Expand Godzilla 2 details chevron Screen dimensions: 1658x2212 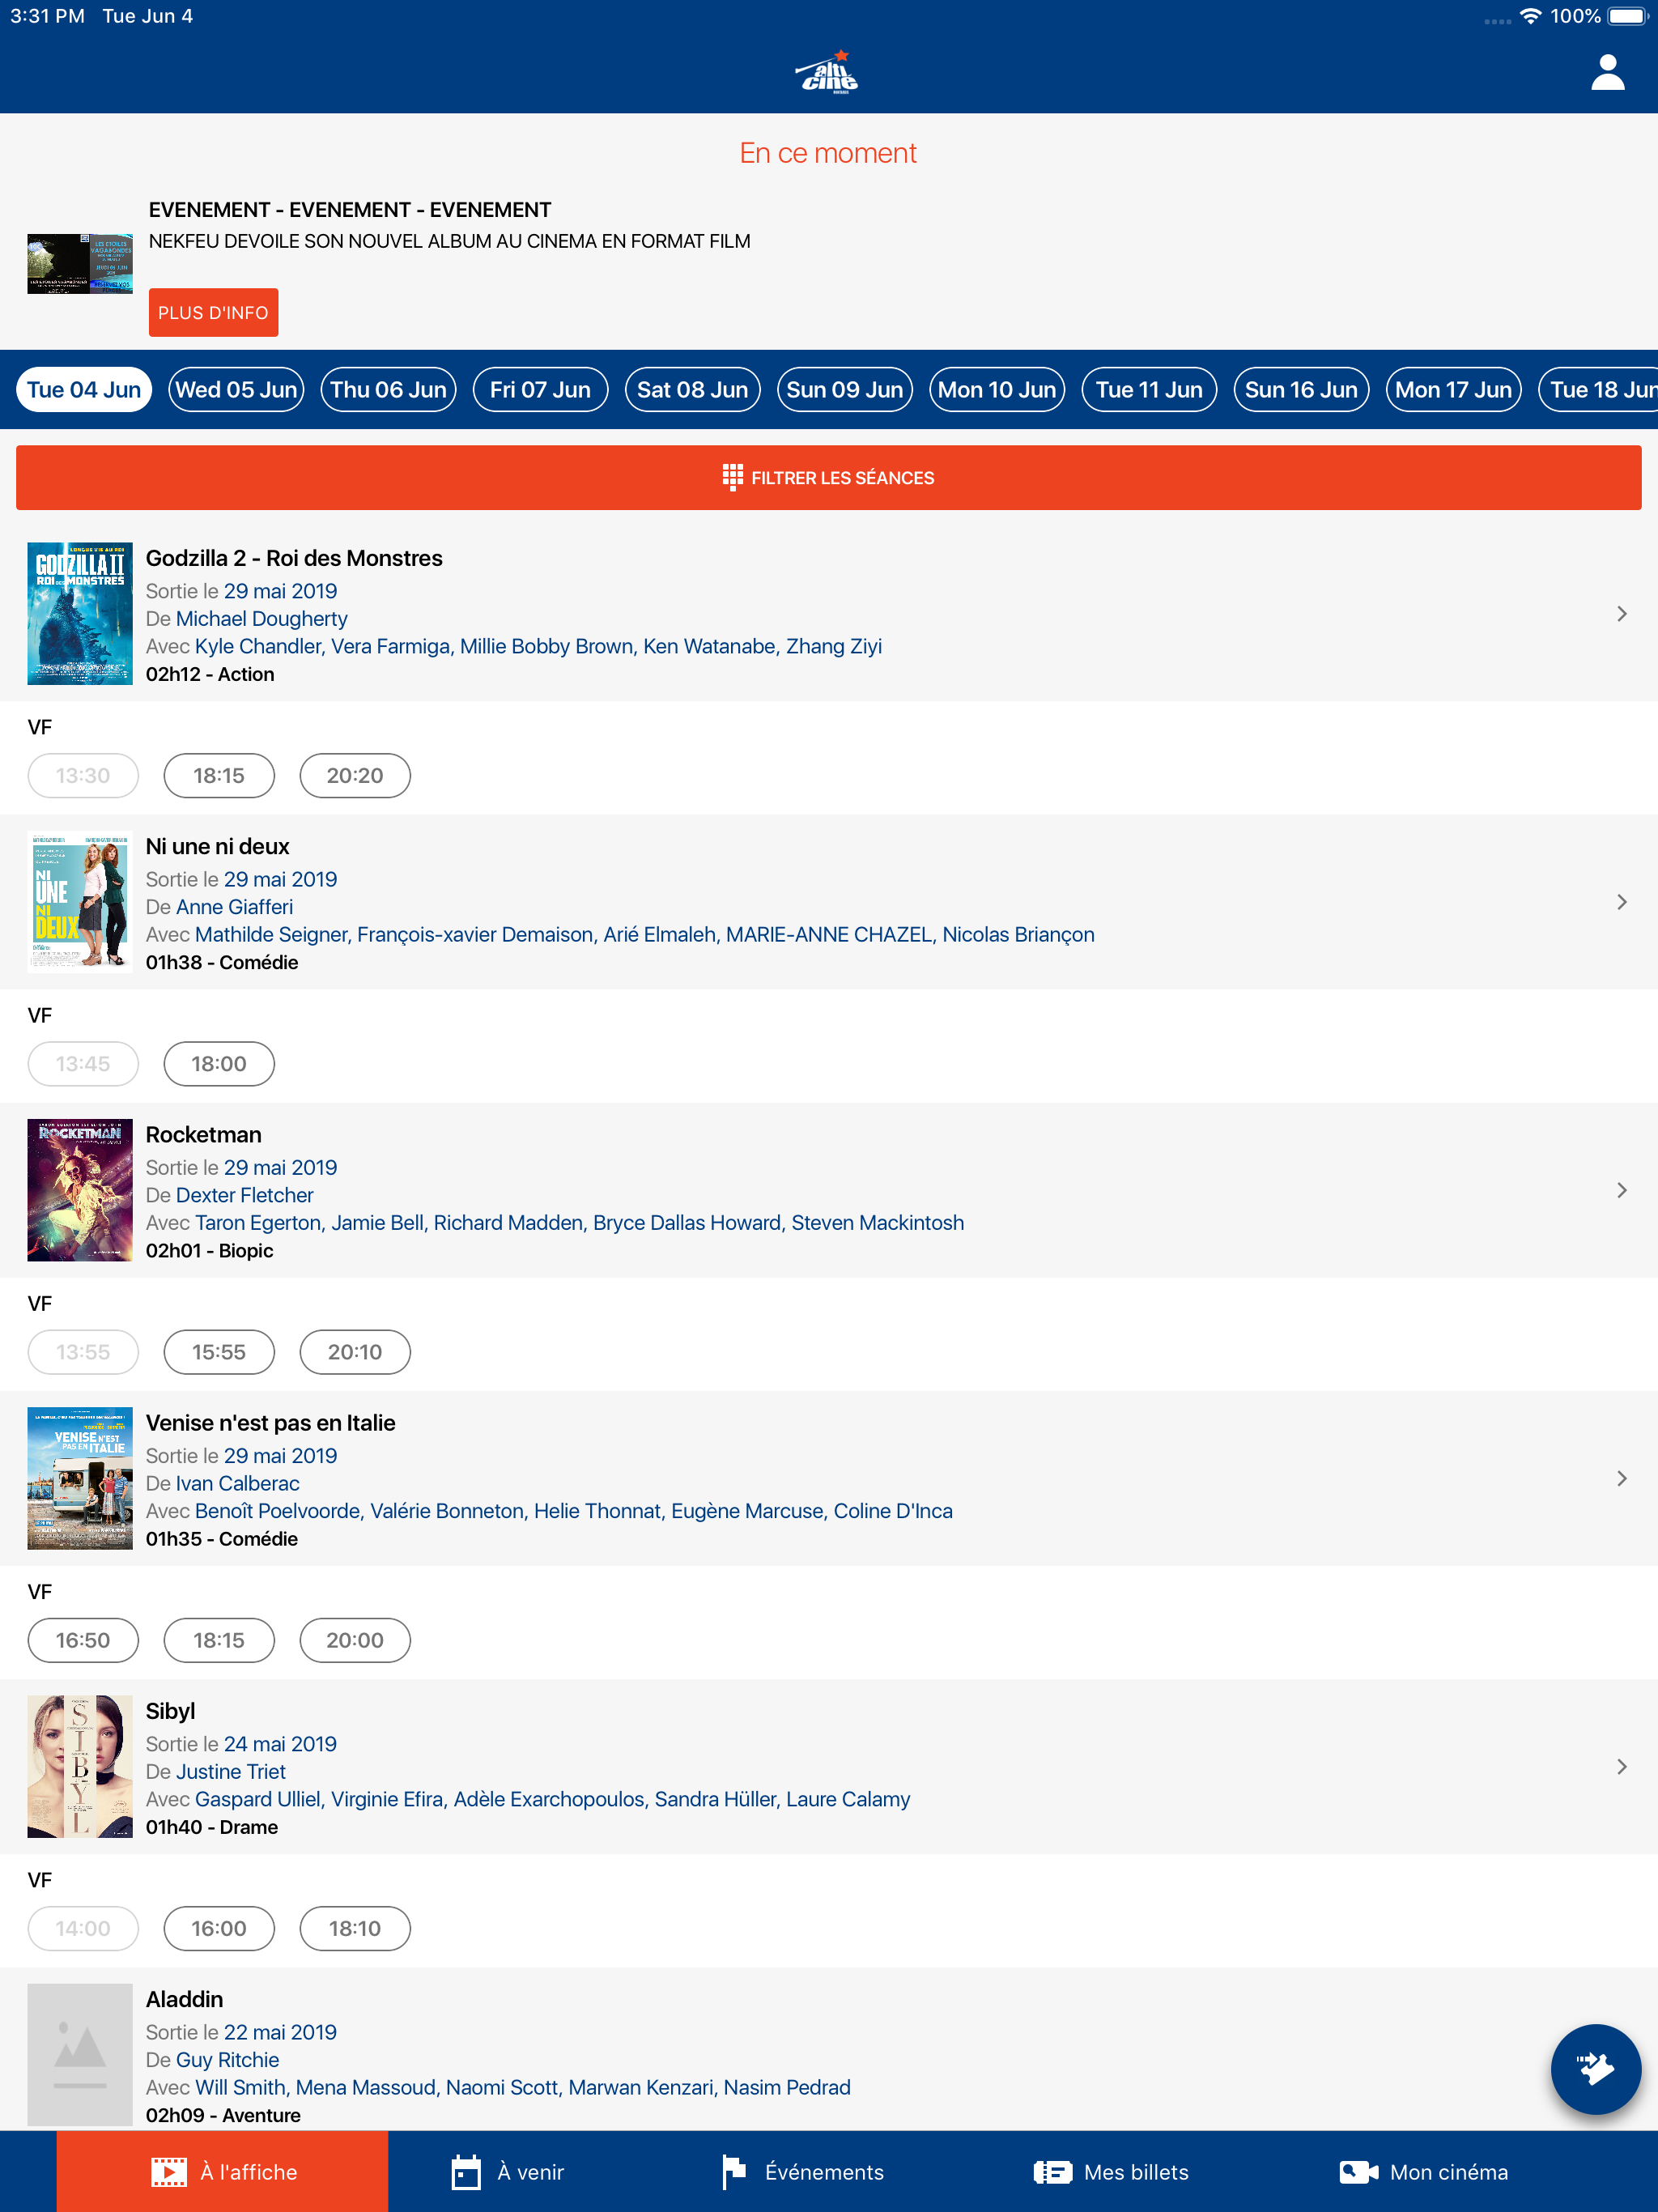(x=1621, y=613)
